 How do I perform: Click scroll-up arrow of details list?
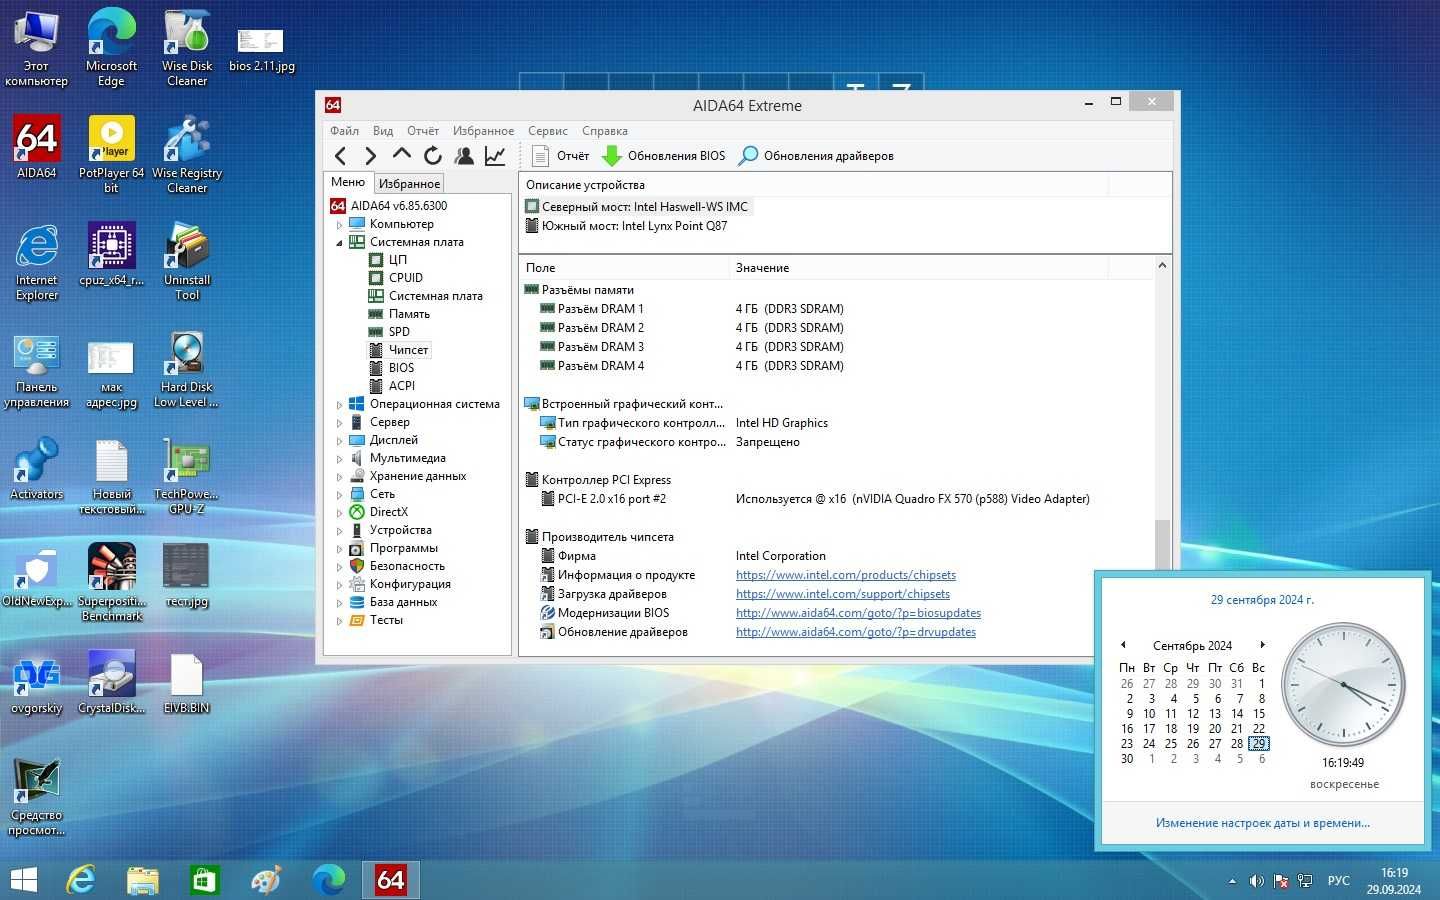click(1162, 266)
